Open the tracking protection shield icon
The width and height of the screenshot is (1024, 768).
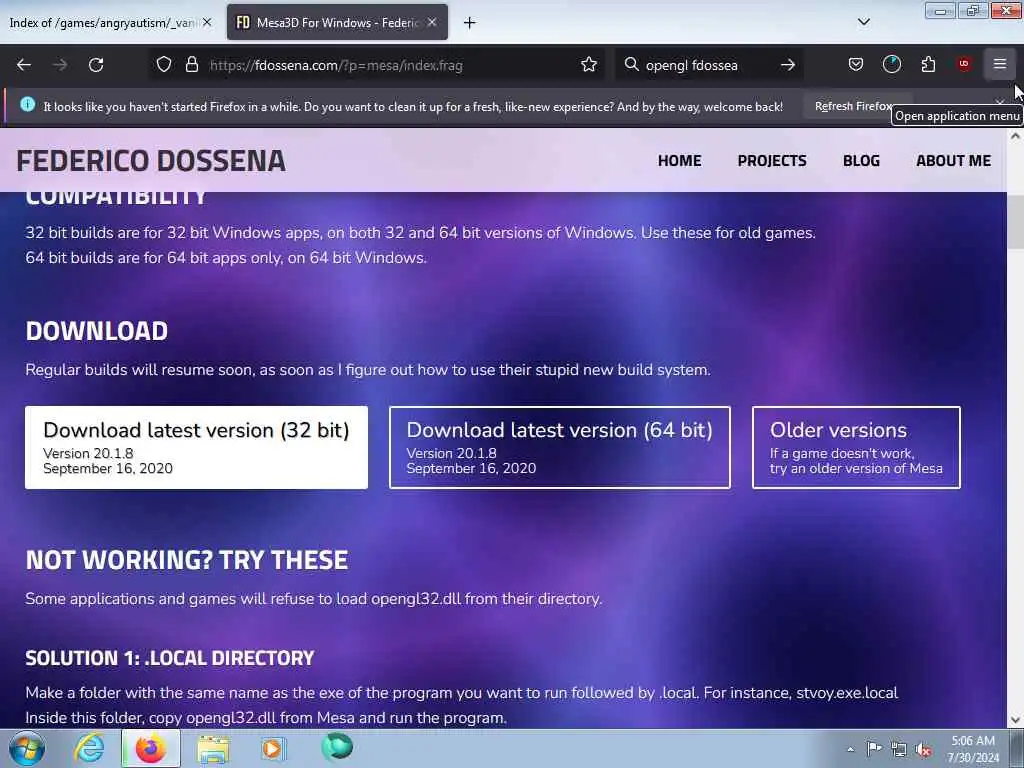point(164,65)
